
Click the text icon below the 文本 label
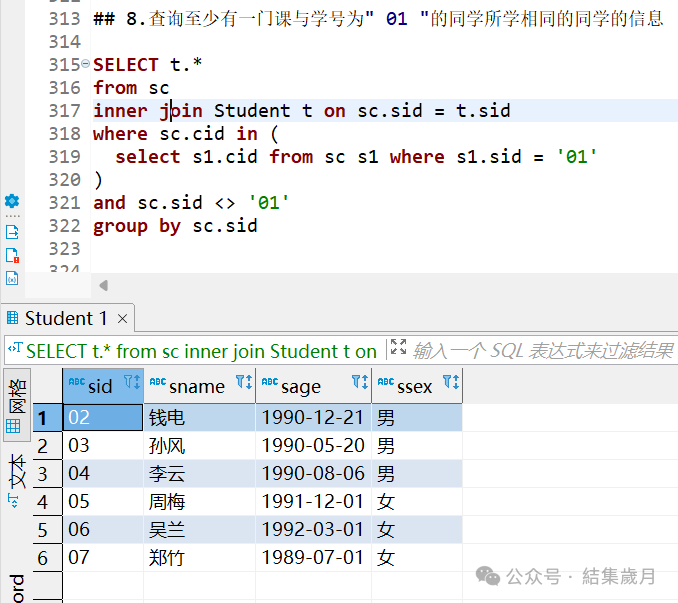[13, 501]
